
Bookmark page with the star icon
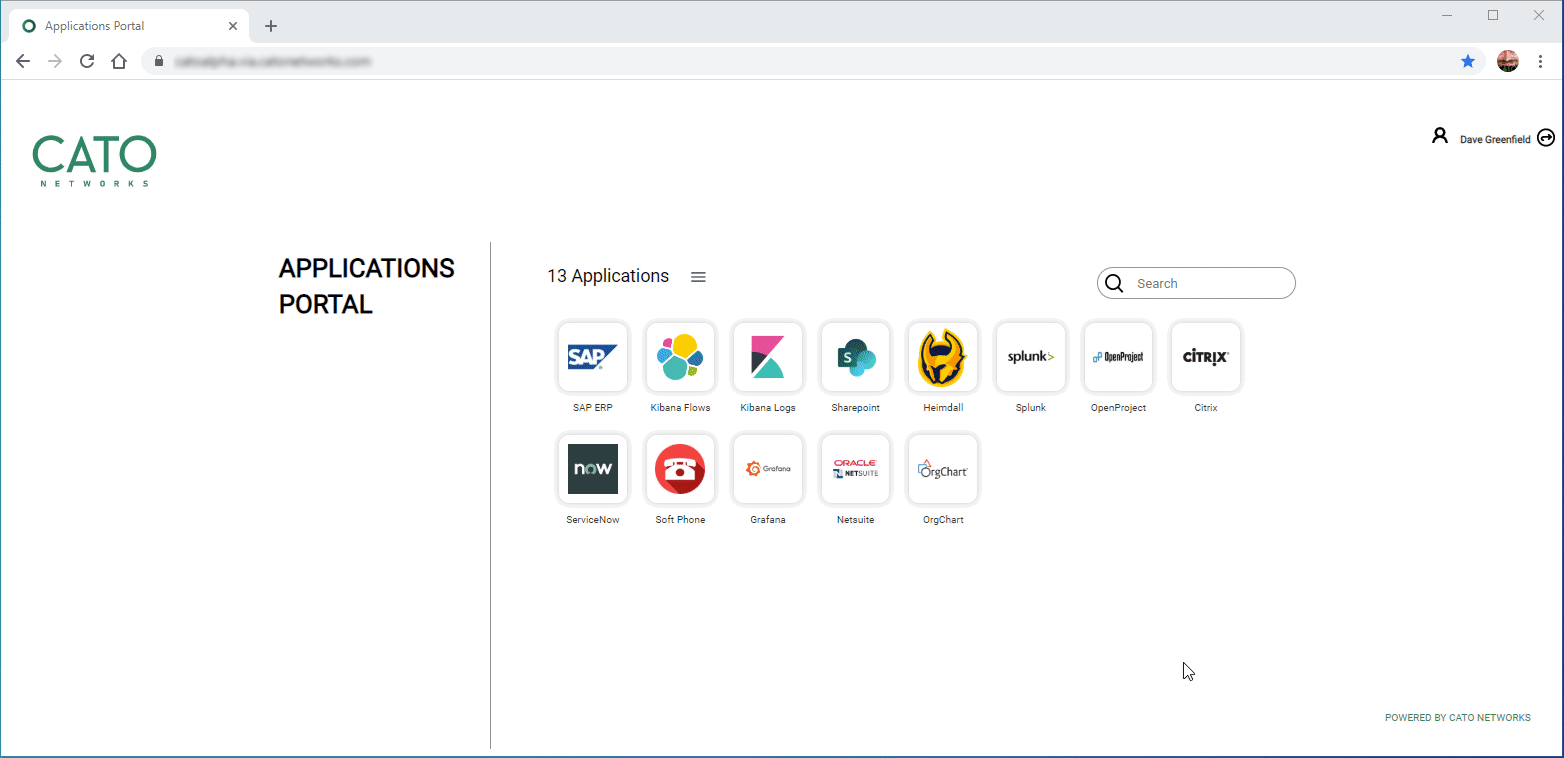pyautogui.click(x=1468, y=61)
